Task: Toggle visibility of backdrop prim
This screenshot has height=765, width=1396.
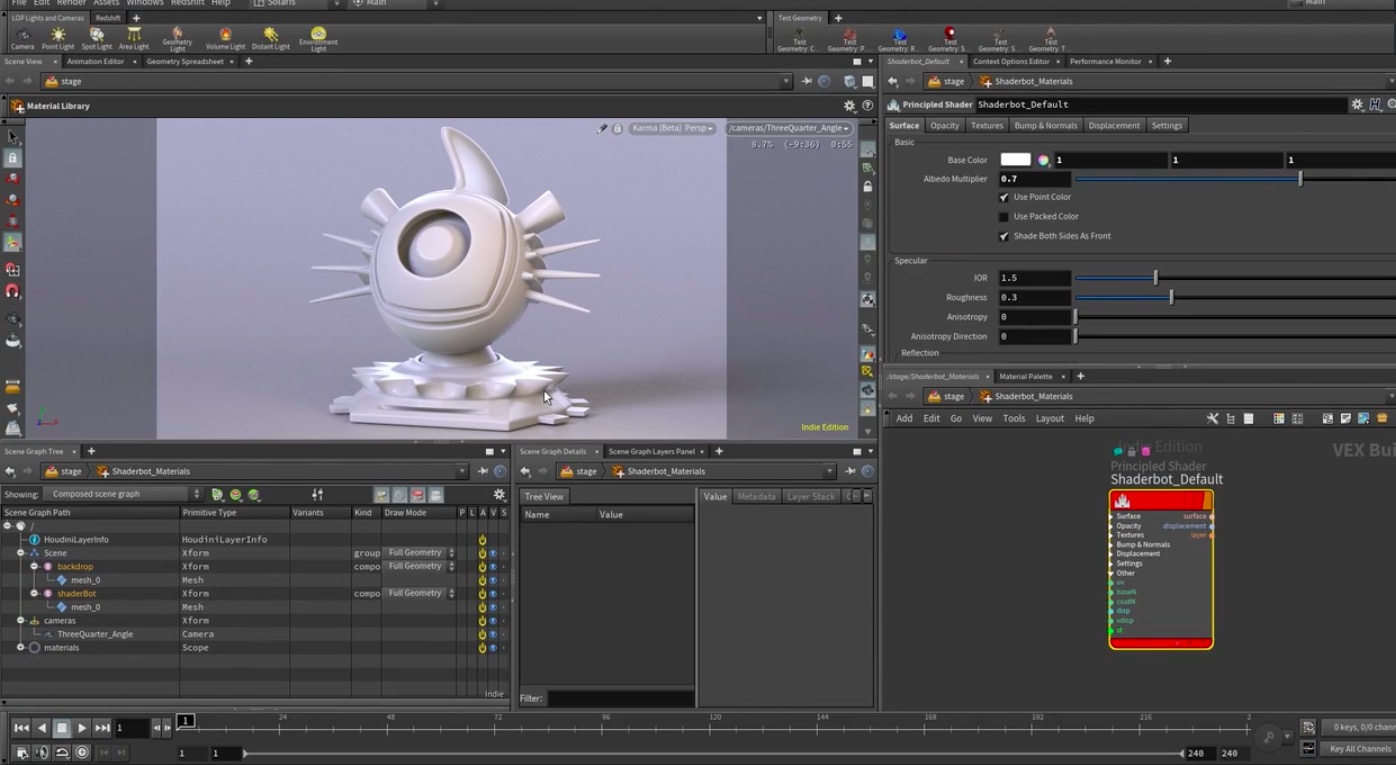Action: pos(493,566)
